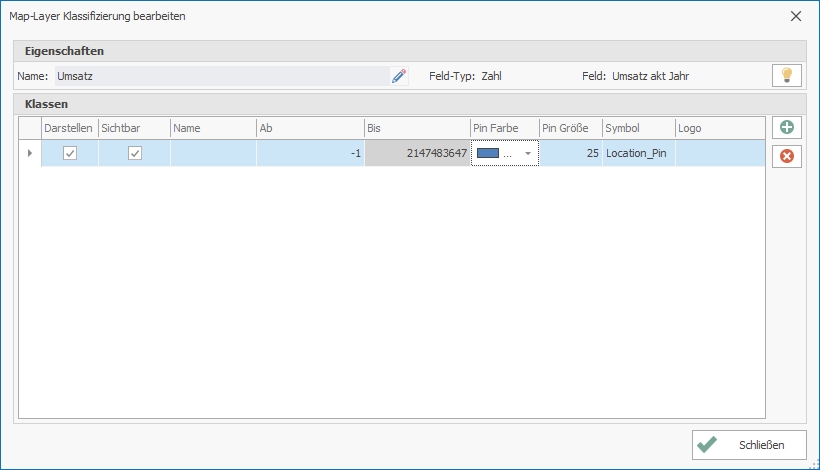The height and width of the screenshot is (470, 820).
Task: Select the Location_Pin symbol cell
Action: point(637,153)
